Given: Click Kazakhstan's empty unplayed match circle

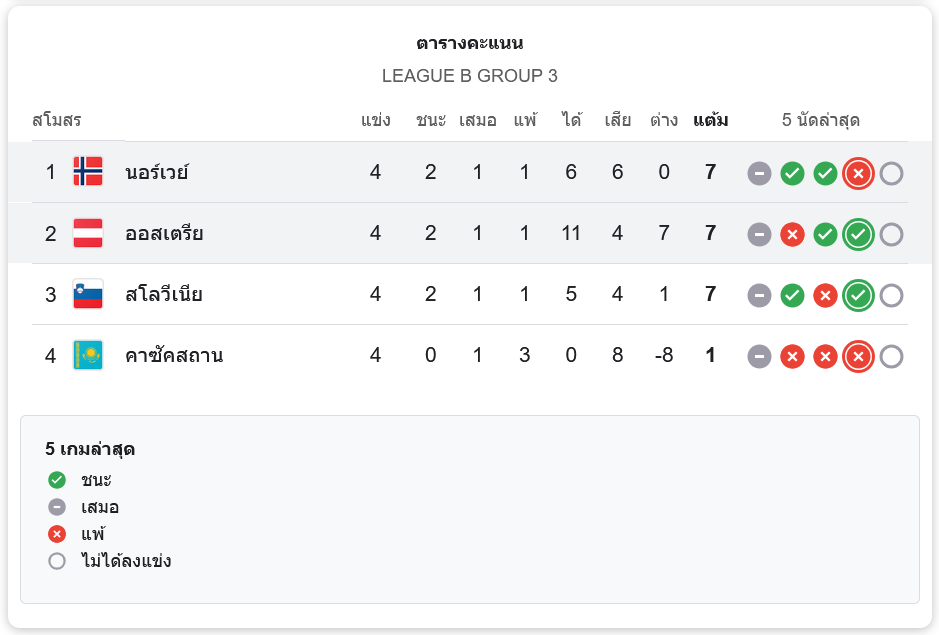Looking at the screenshot, I should (x=891, y=357).
